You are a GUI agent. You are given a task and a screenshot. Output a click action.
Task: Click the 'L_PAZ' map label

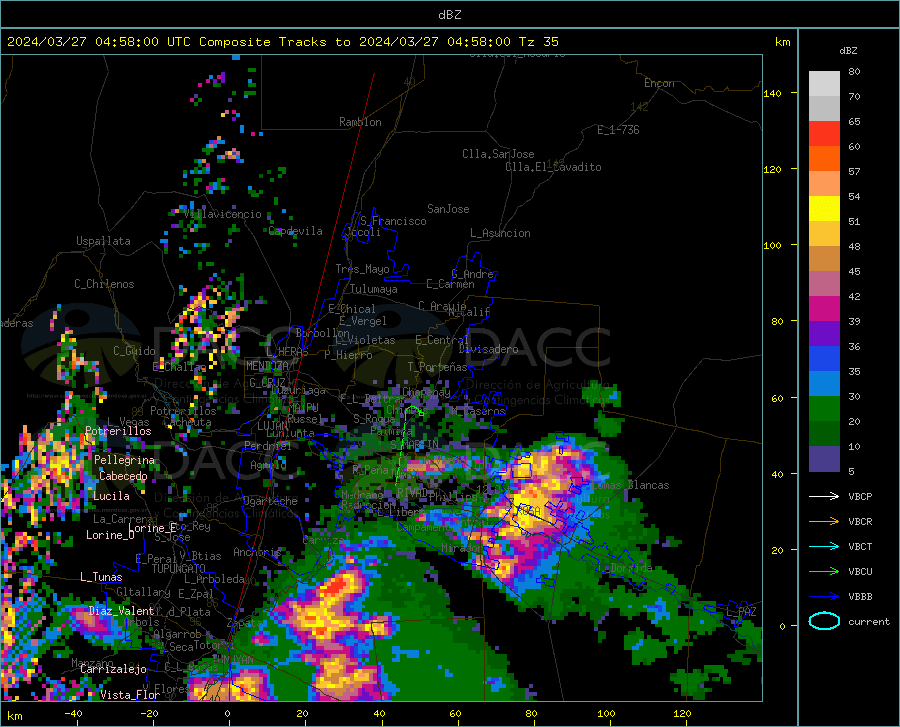point(742,612)
